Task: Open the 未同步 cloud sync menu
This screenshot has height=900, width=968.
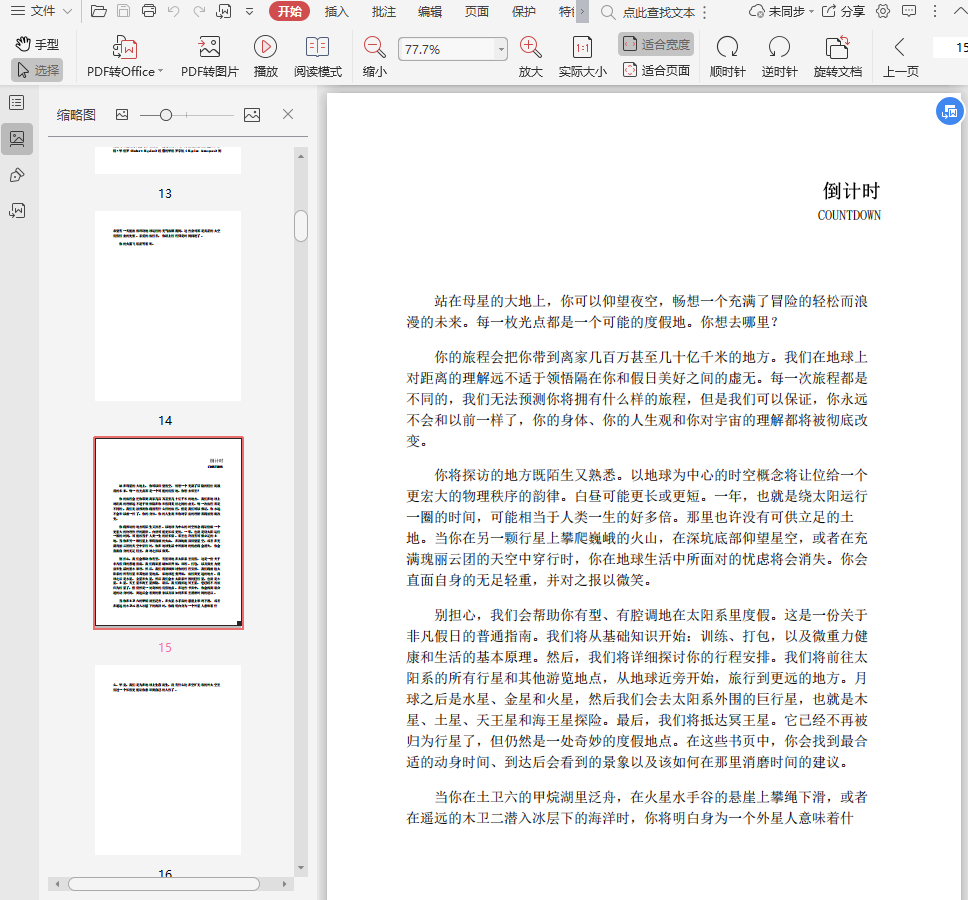Action: coord(782,11)
